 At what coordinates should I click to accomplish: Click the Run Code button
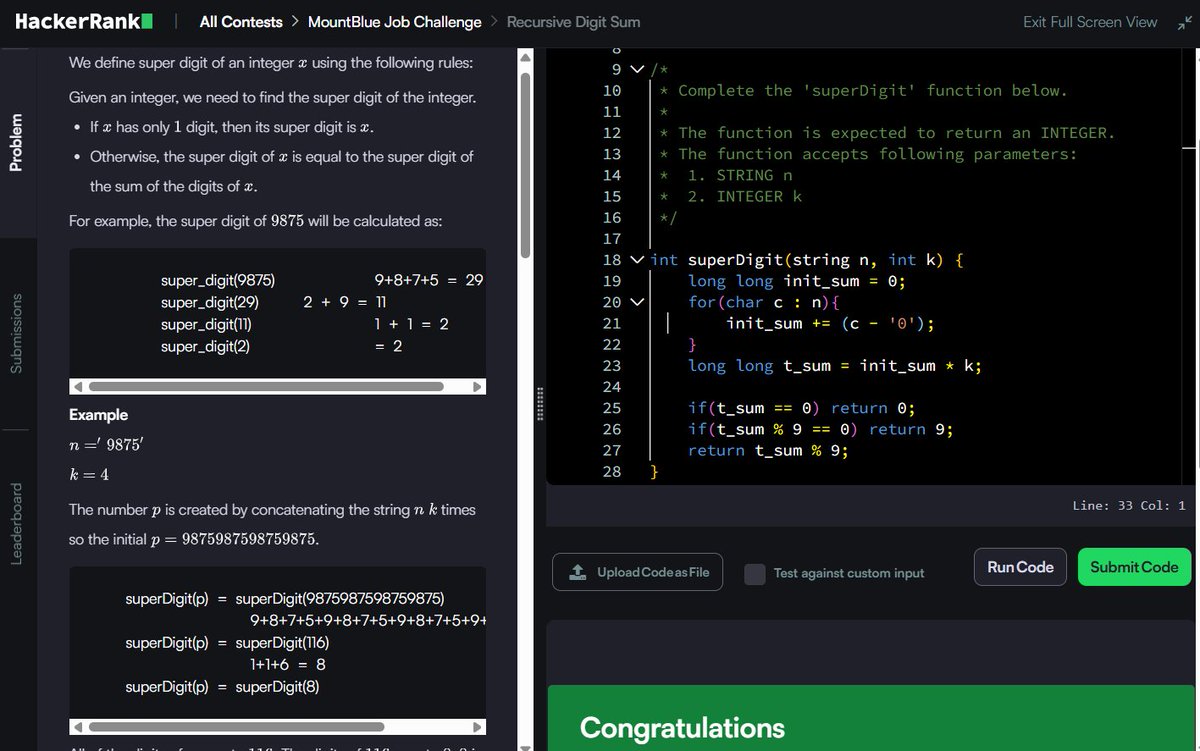[x=1020, y=567]
